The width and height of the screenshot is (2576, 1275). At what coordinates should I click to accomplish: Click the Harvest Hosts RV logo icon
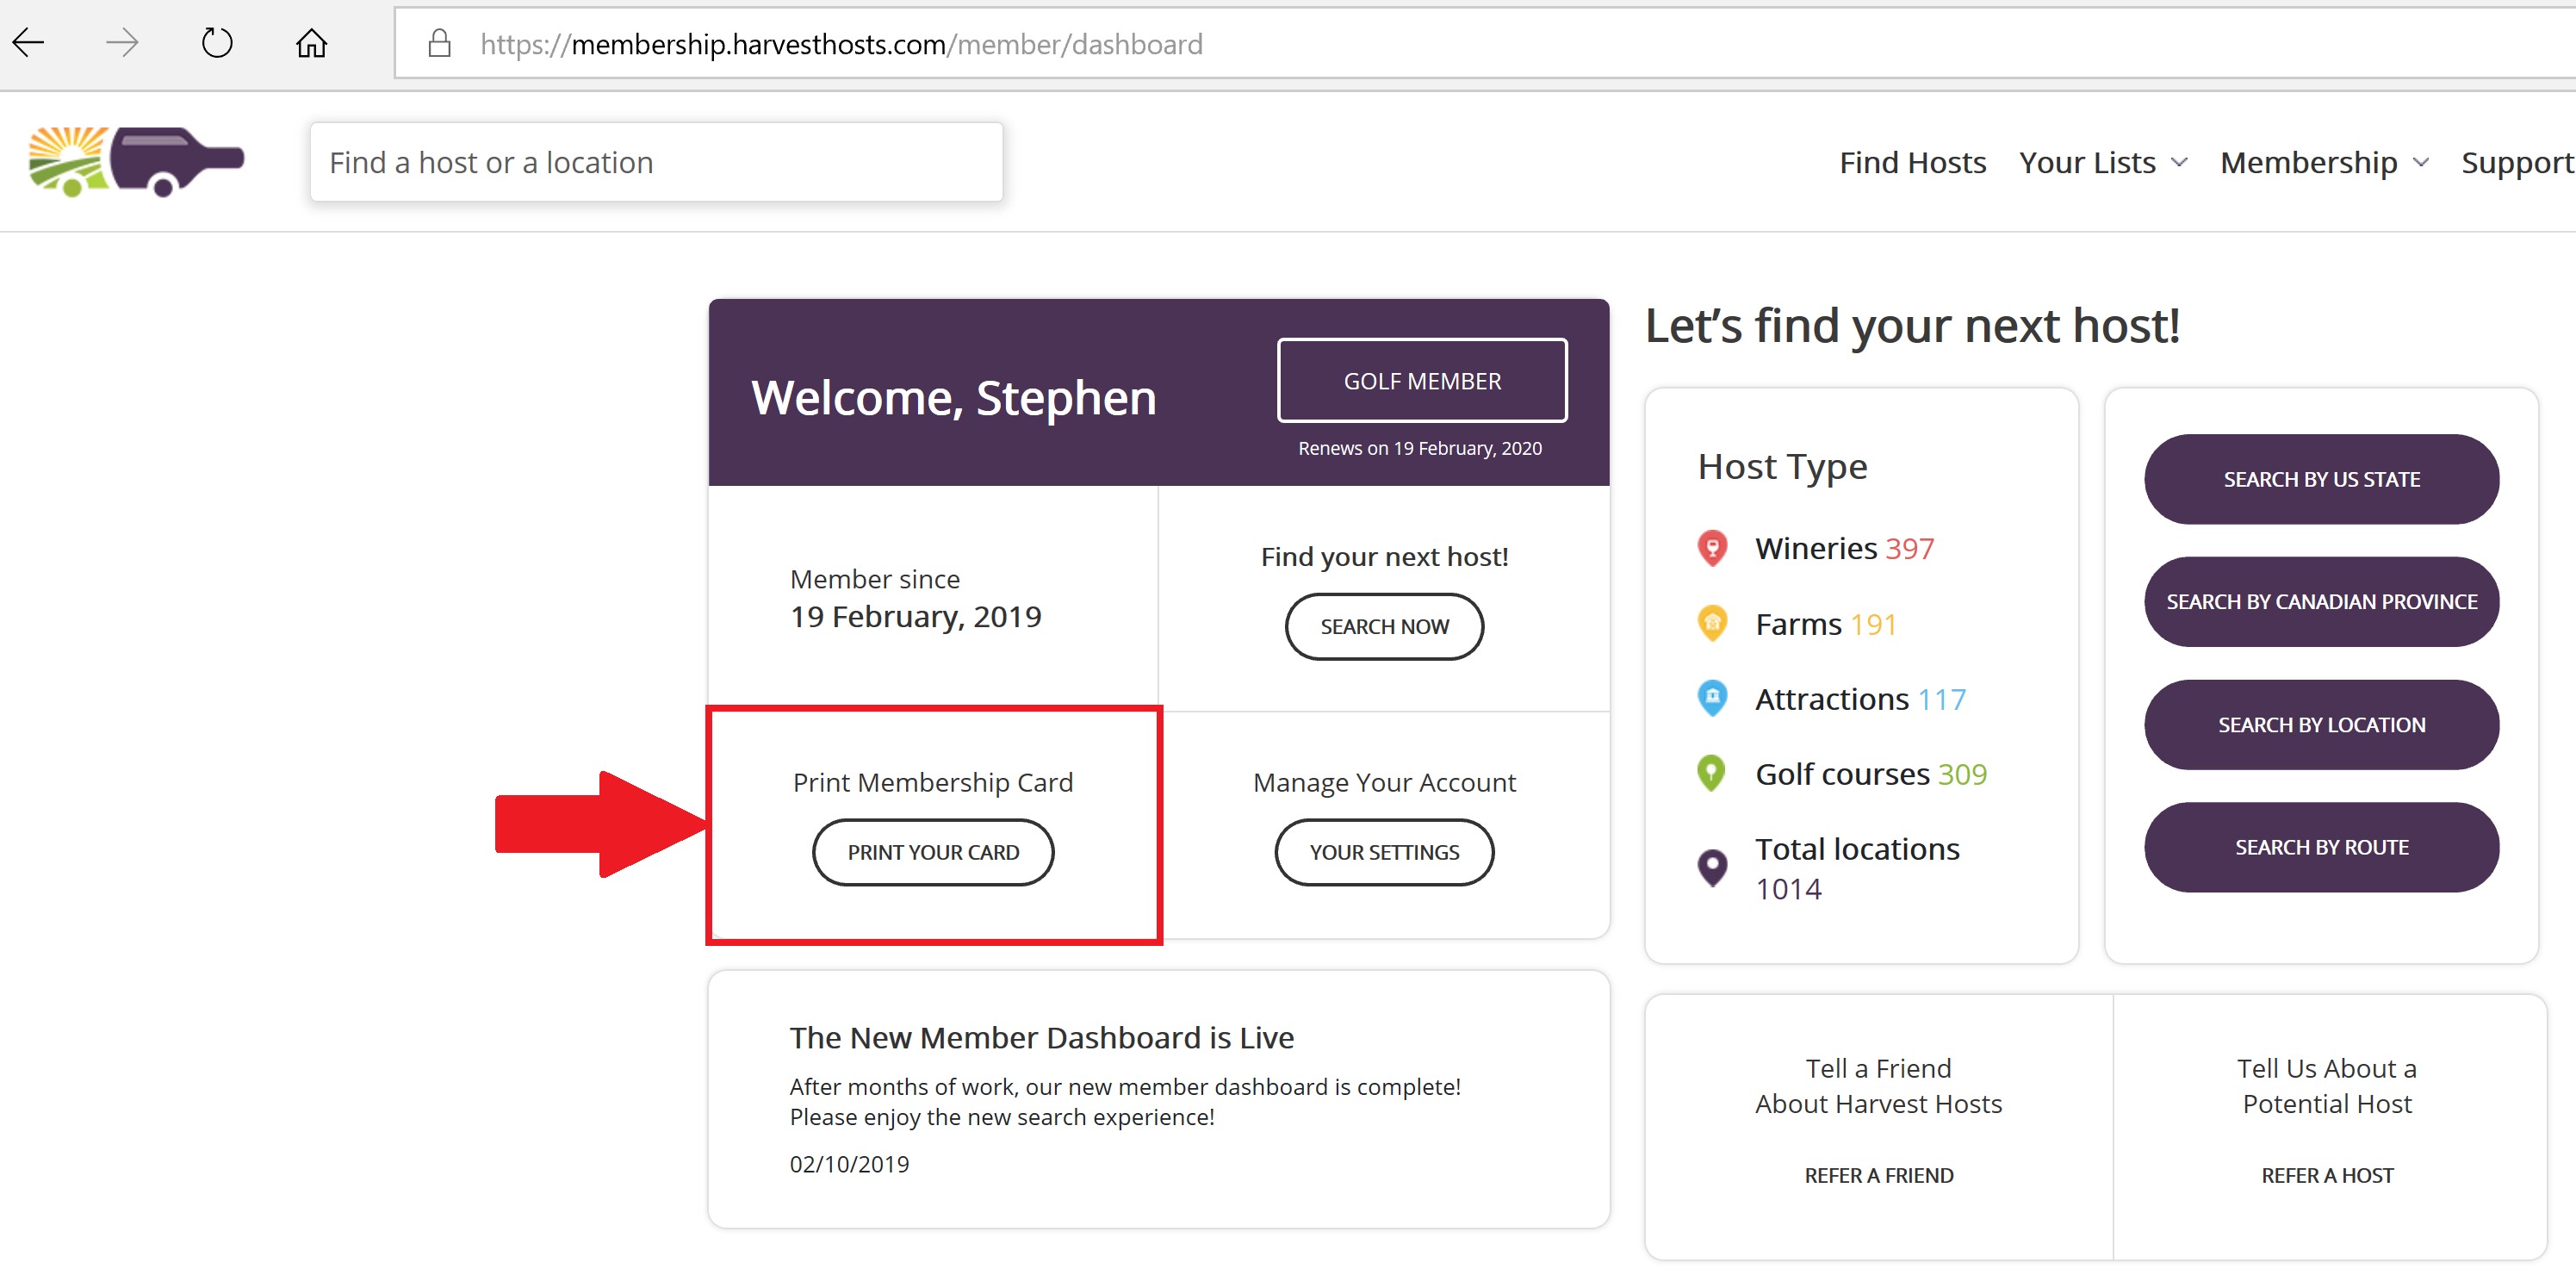click(x=138, y=159)
